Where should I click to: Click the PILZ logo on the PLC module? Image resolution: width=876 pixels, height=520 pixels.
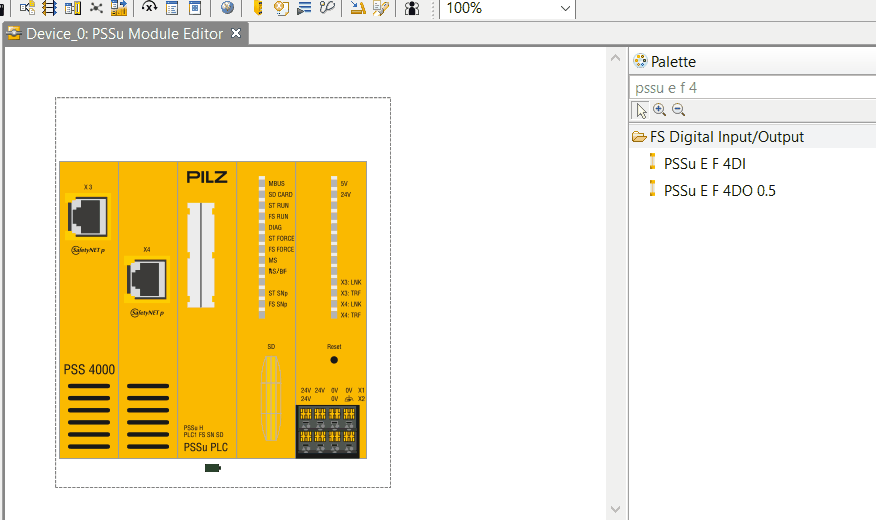coord(207,177)
